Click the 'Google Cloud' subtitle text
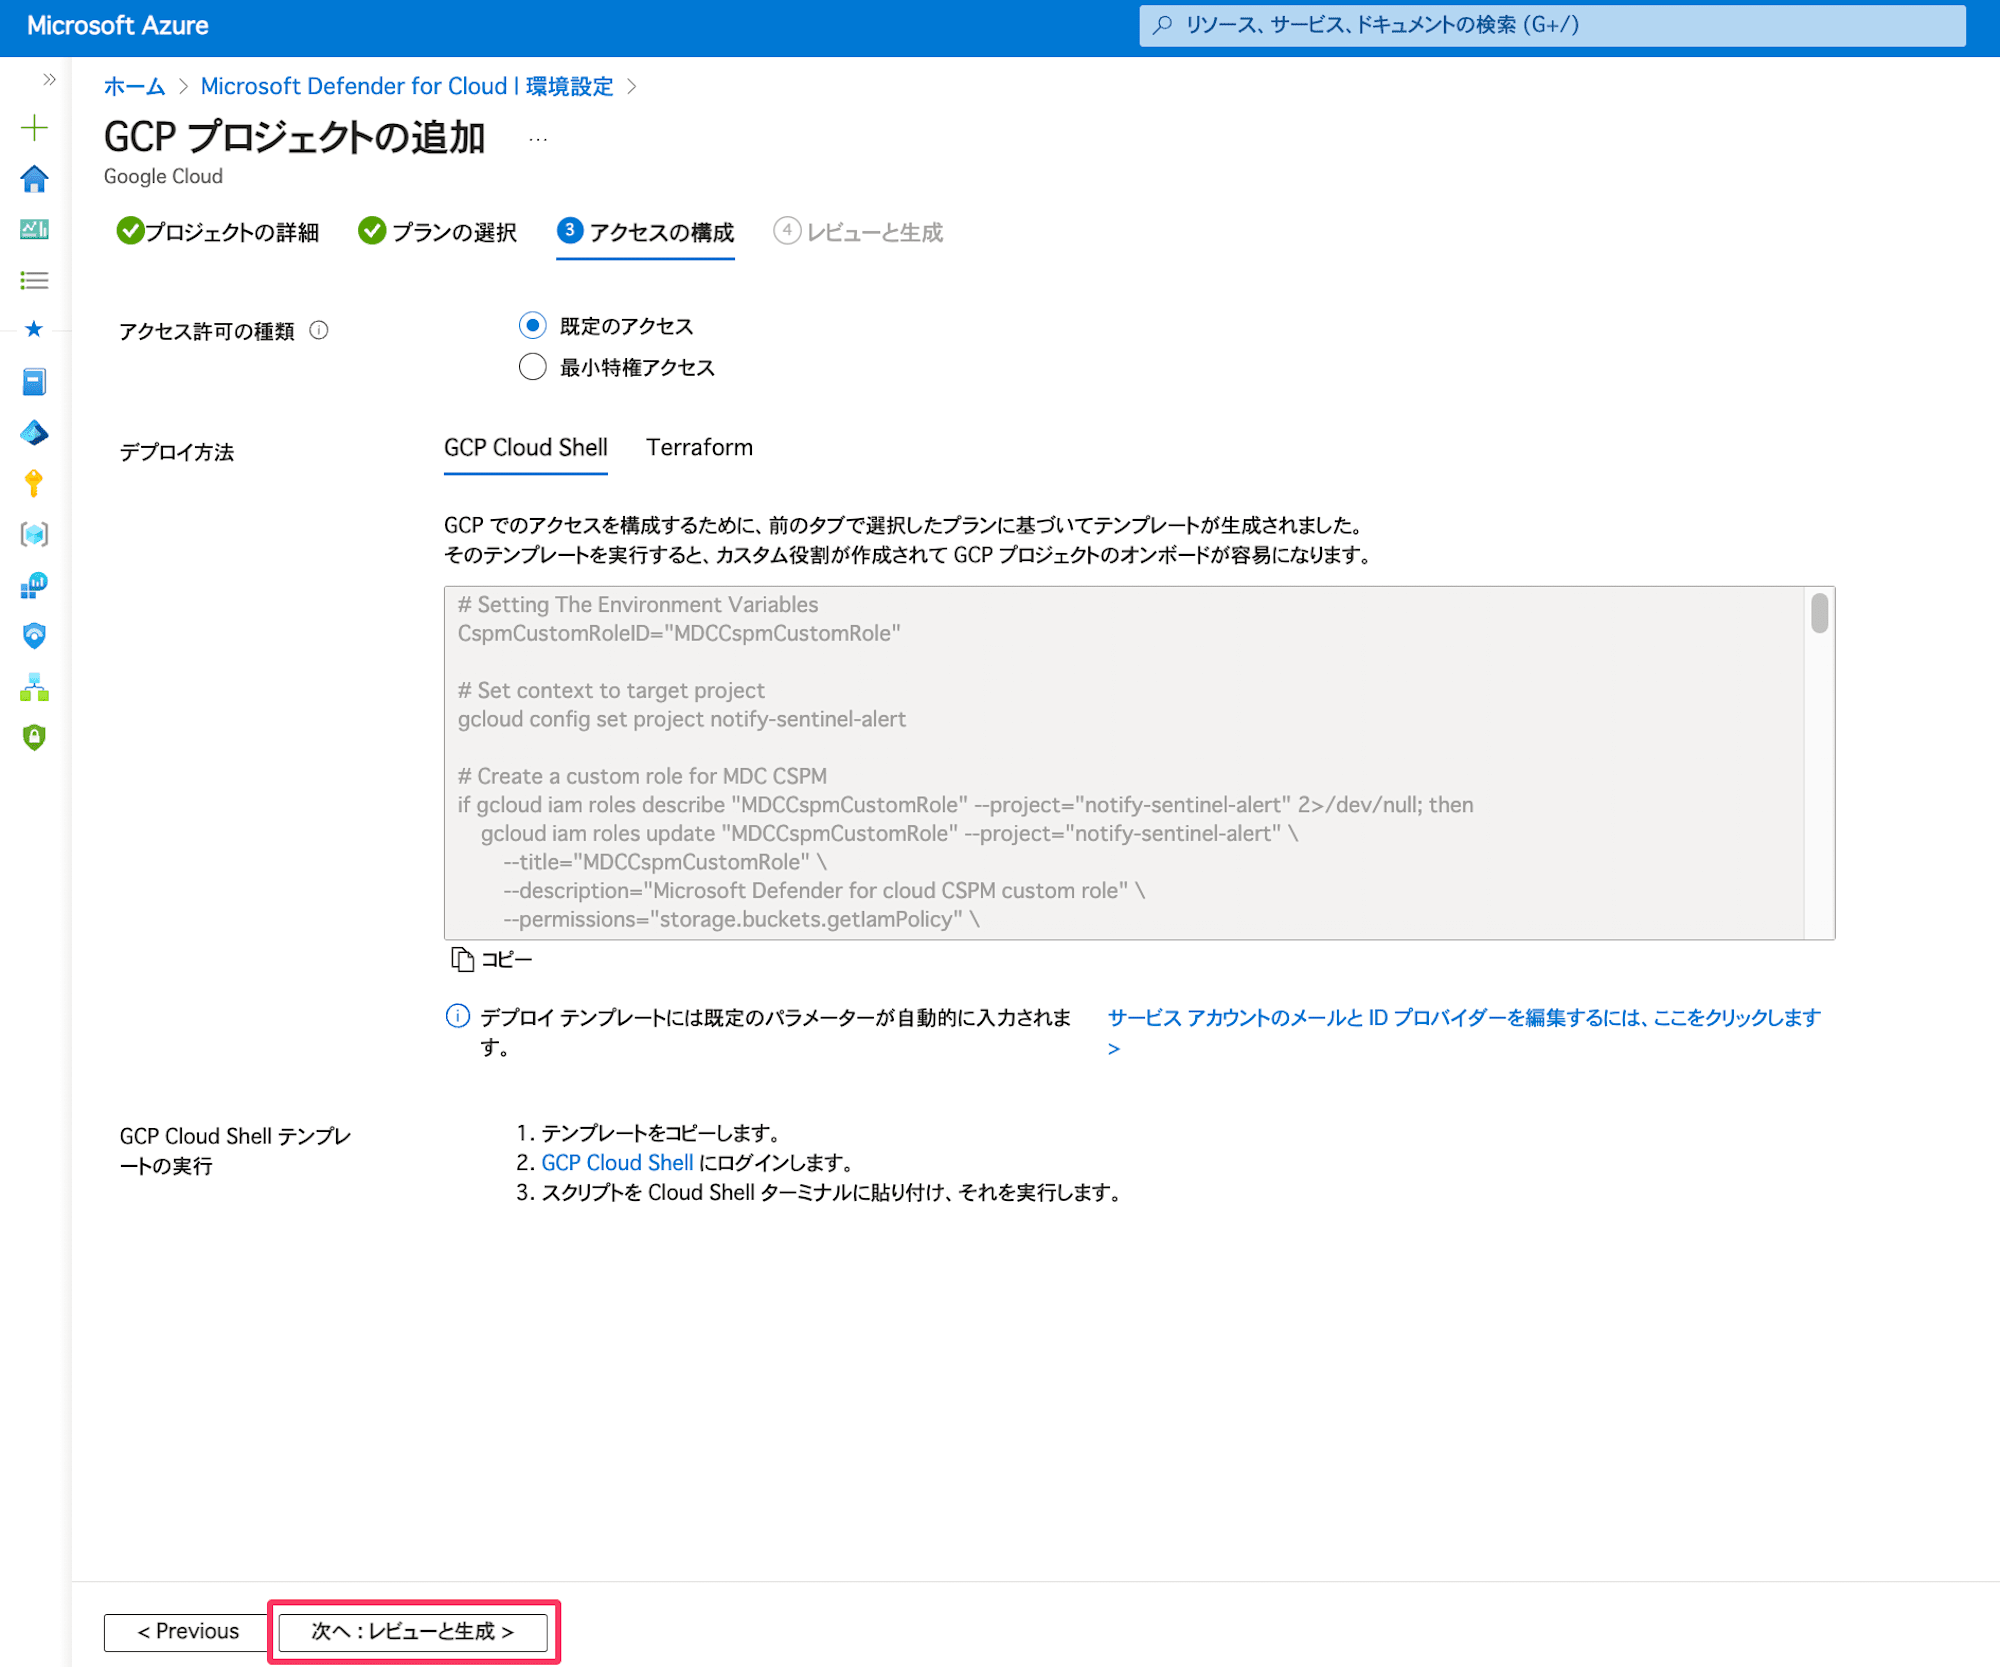This screenshot has width=2000, height=1667. tap(163, 176)
